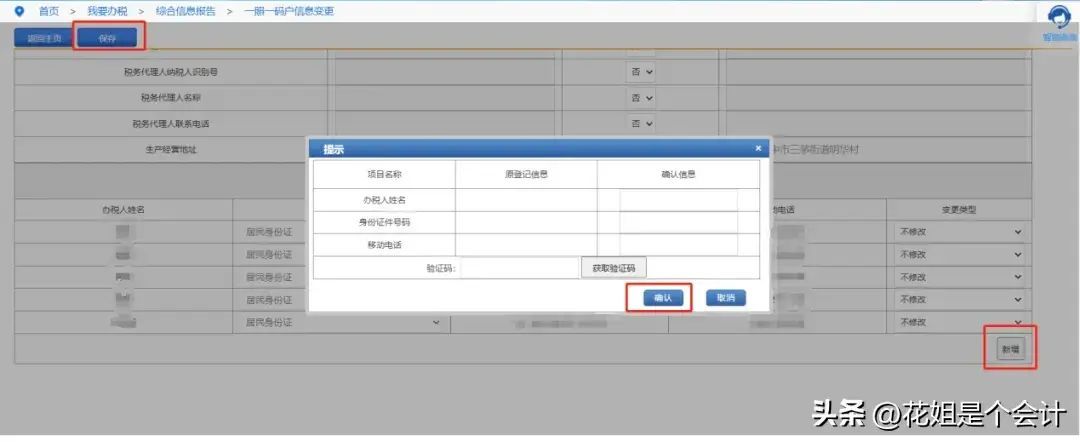This screenshot has height=442, width=1080.
Task: Click 确认 button in the dialog
Action: 662,298
